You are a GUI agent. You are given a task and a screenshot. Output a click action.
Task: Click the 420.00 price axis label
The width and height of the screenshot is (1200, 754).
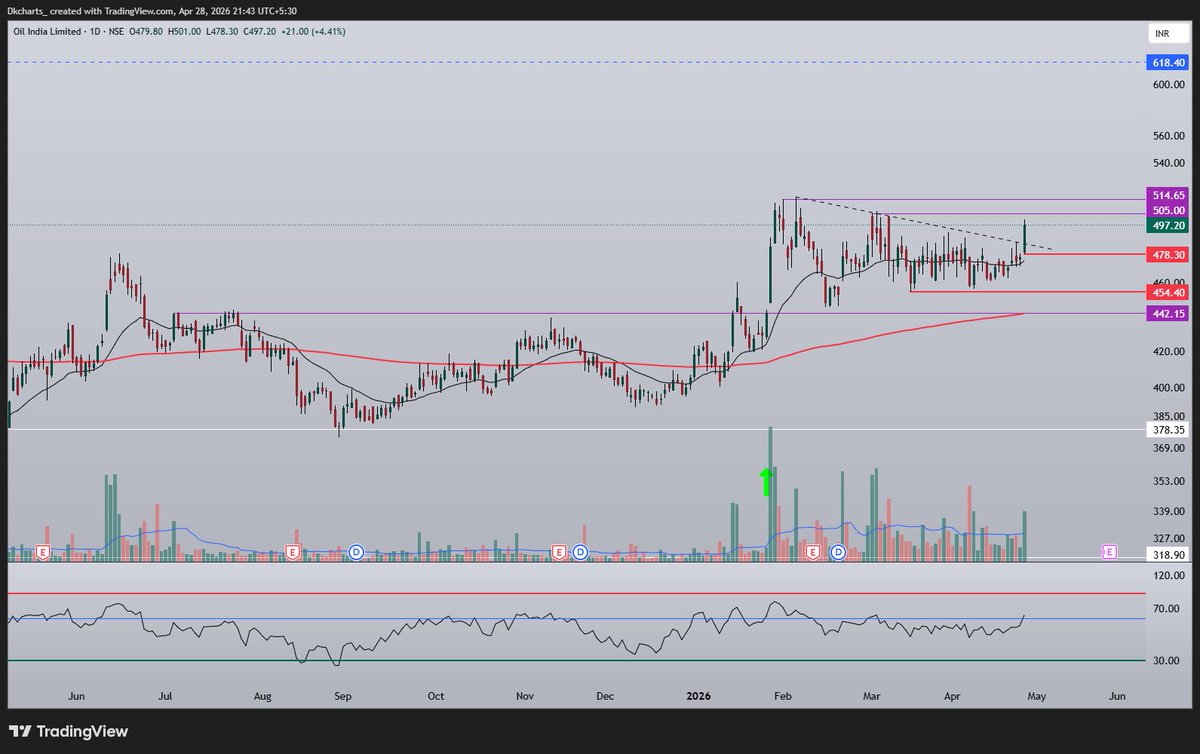1168,352
